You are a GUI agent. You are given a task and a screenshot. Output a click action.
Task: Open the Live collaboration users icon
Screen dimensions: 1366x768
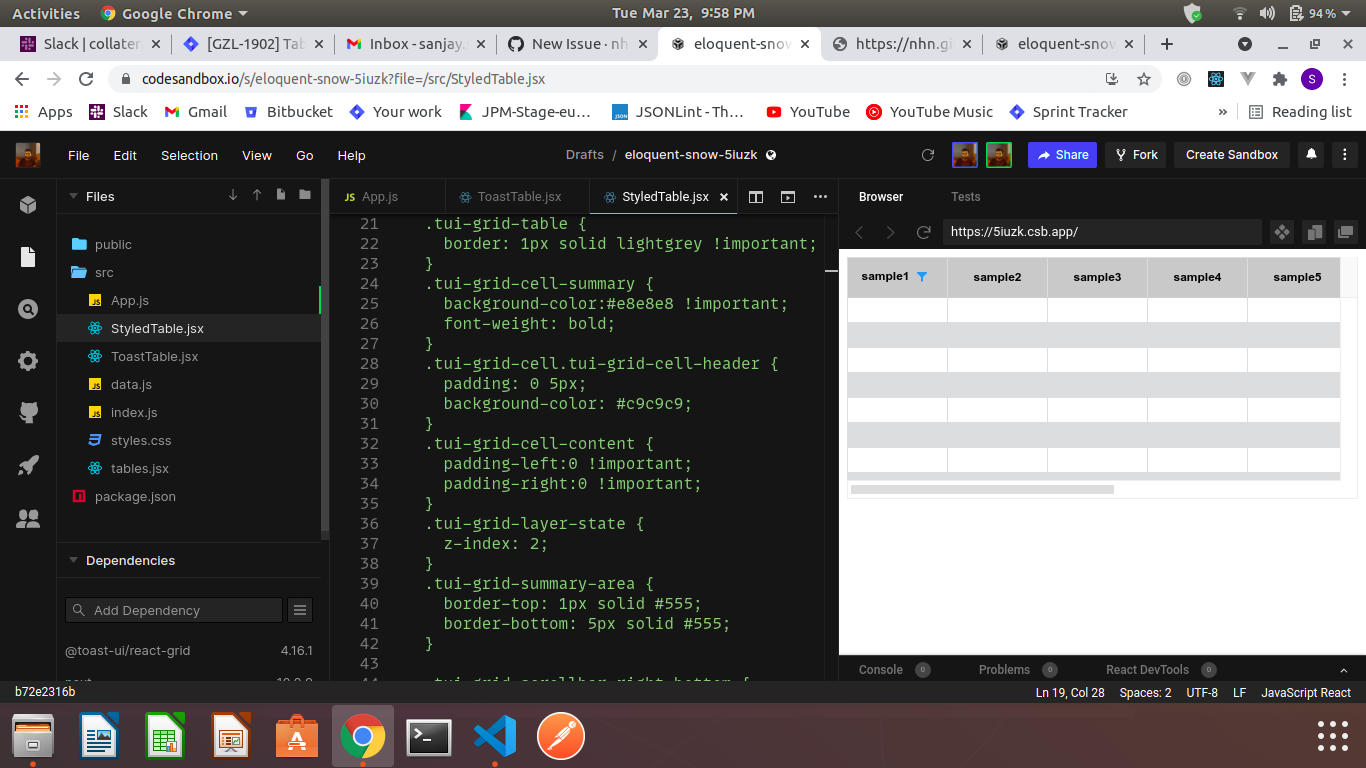(27, 518)
